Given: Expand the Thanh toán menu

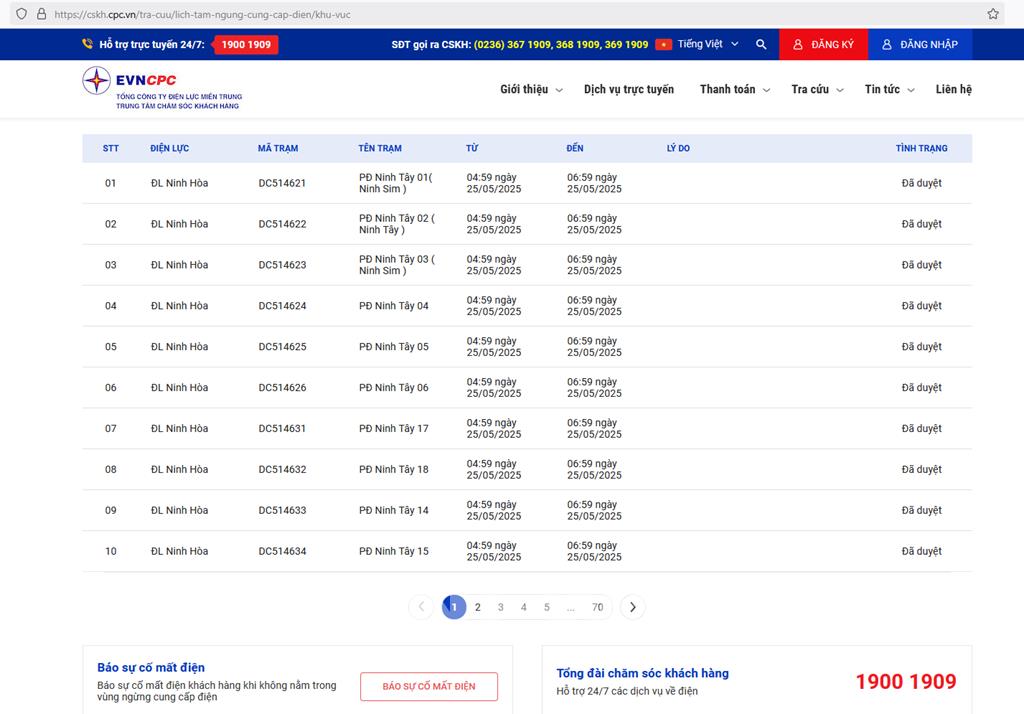Looking at the screenshot, I should click(x=734, y=89).
